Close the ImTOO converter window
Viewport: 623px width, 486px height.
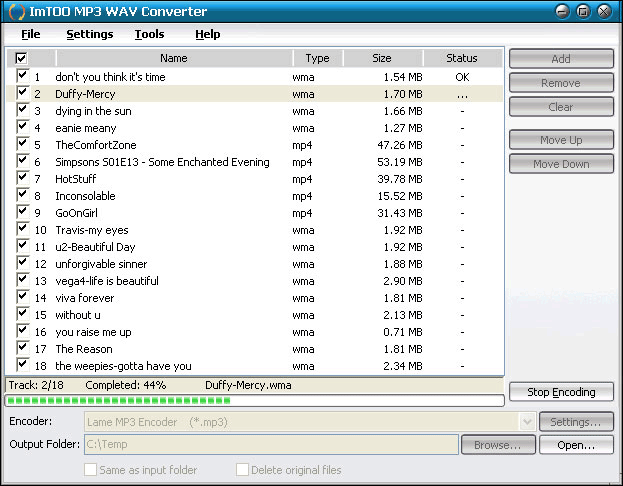(604, 12)
